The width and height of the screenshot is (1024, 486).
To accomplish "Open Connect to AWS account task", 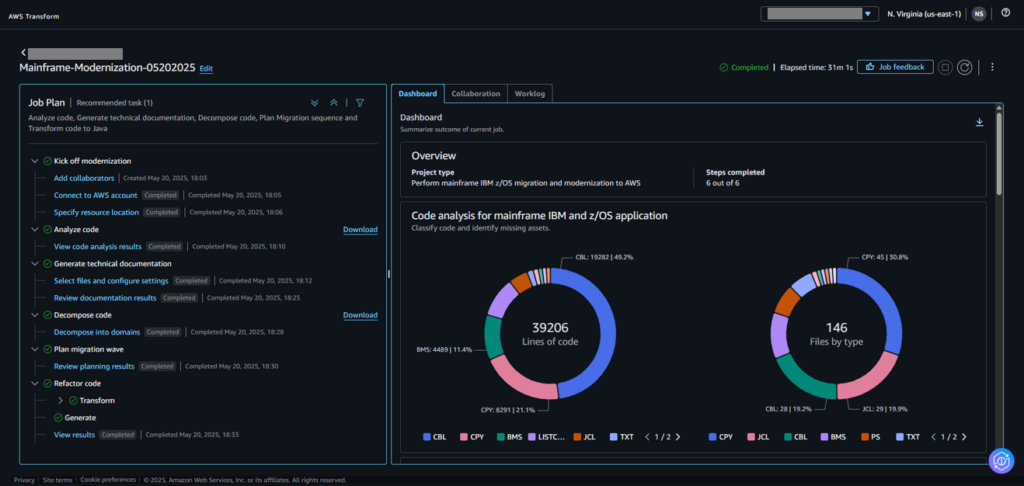I will pos(95,195).
